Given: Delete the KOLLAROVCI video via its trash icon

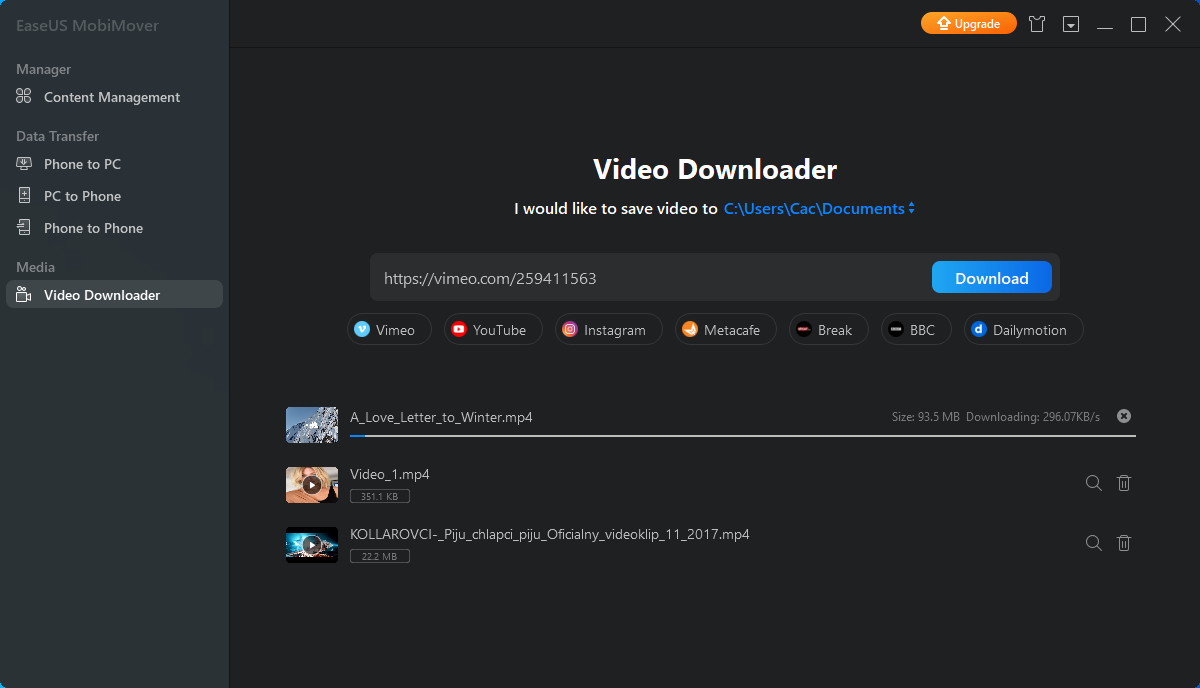Looking at the screenshot, I should (1123, 543).
